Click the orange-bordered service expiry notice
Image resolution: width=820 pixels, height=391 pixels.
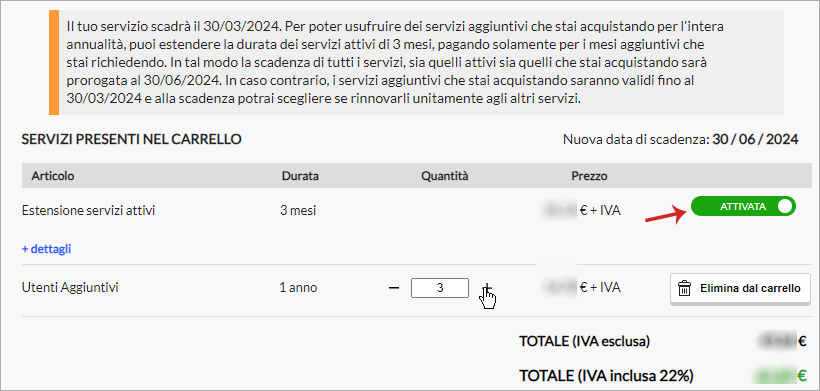coord(416,62)
